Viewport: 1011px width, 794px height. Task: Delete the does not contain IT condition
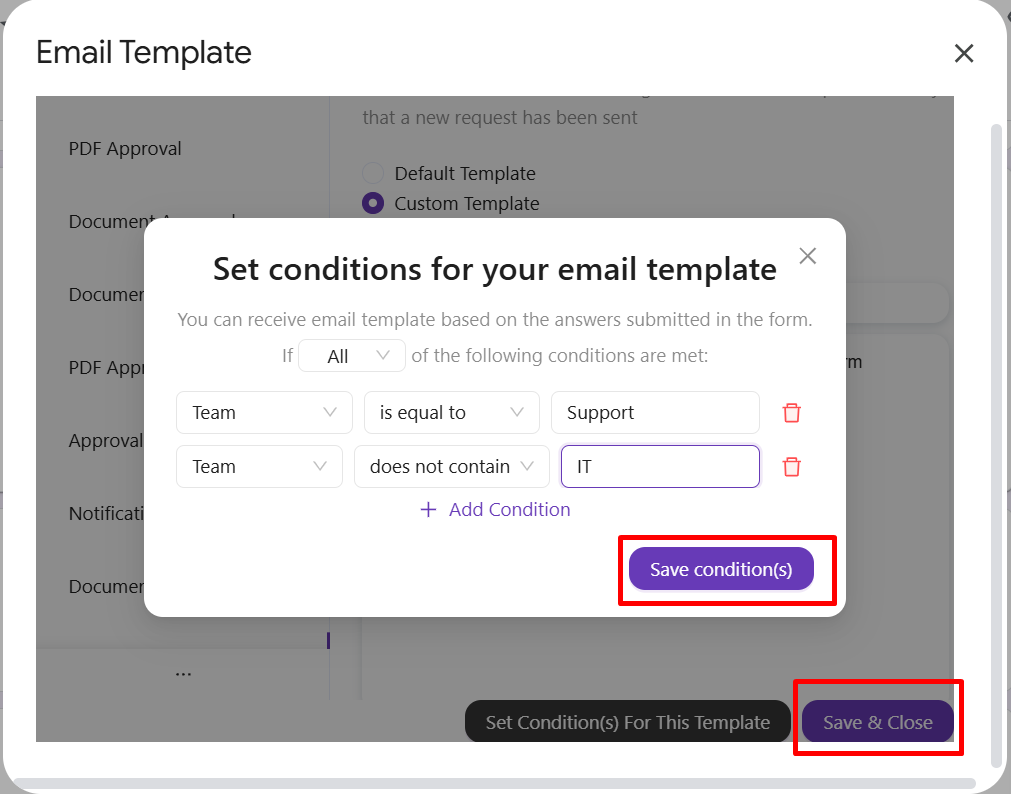pyautogui.click(x=791, y=467)
